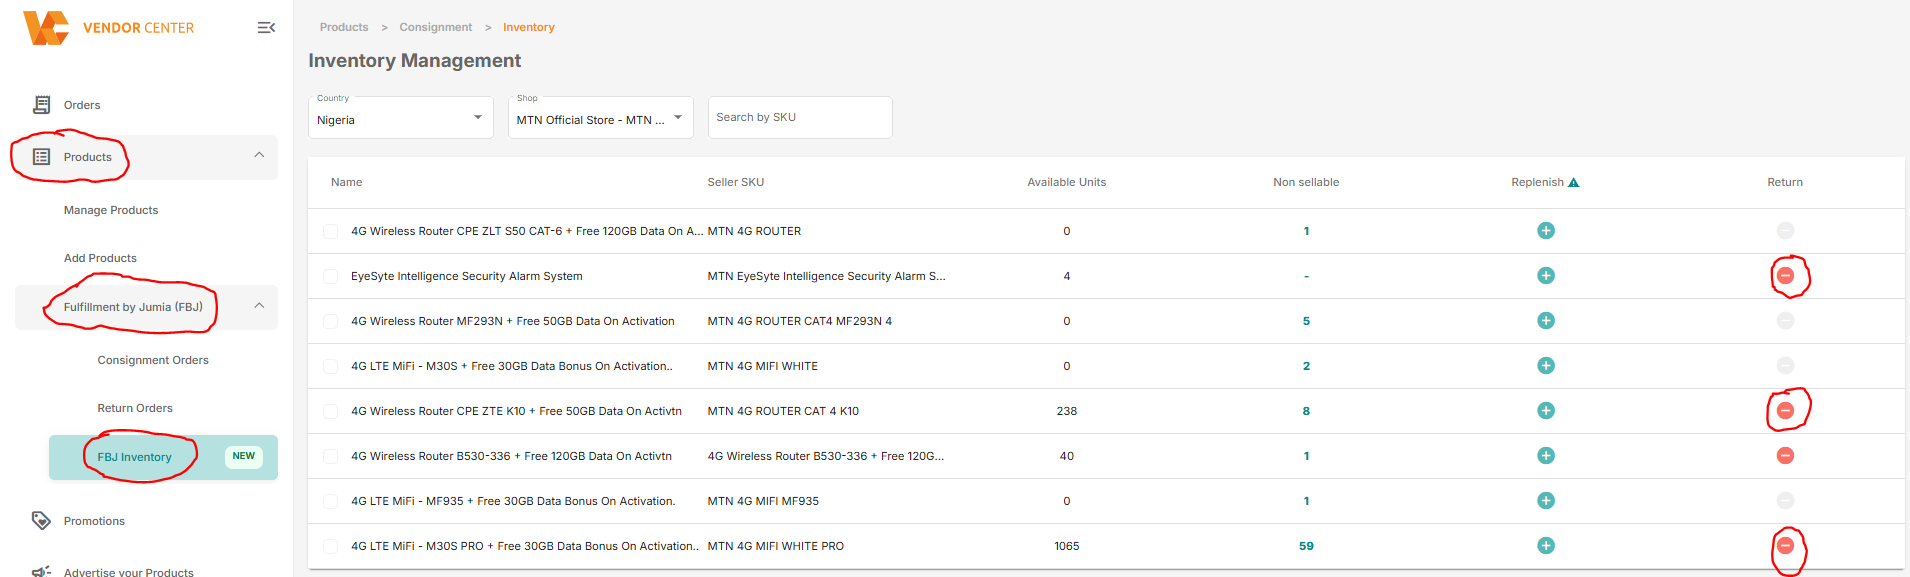Tick the EyeSyte Intelligence Security Alarm checkbox
Viewport: 1910px width, 577px height.
pyautogui.click(x=330, y=277)
